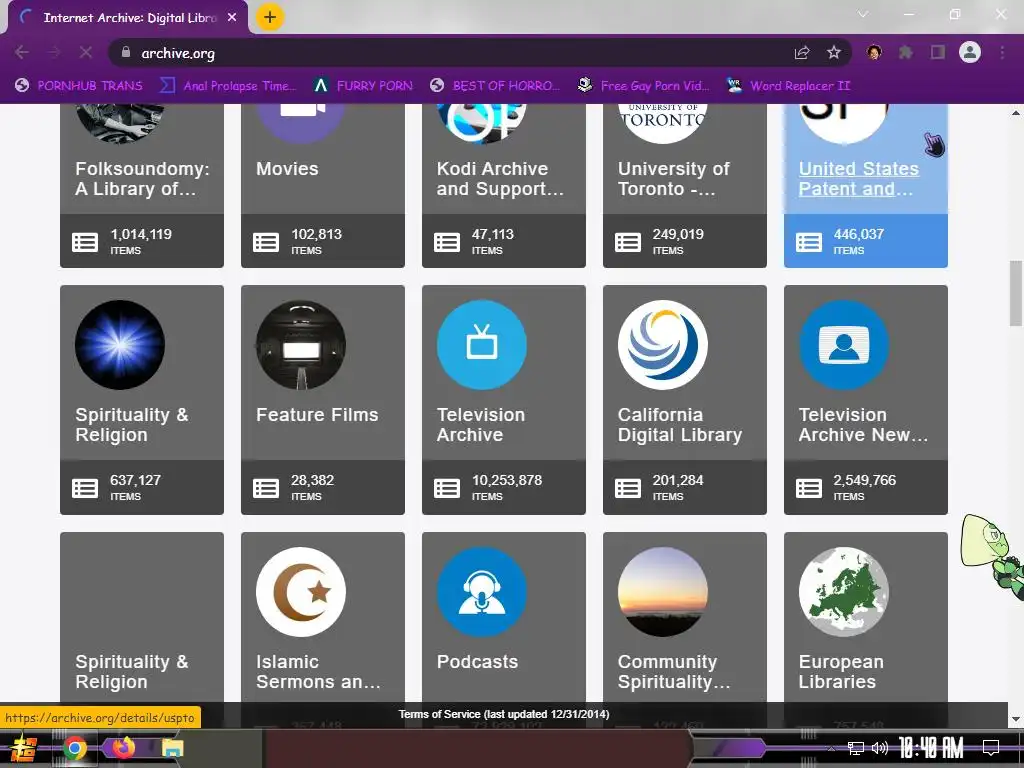Screen dimensions: 1024x768
Task: Open the Podcasts collection title
Action: [477, 662]
